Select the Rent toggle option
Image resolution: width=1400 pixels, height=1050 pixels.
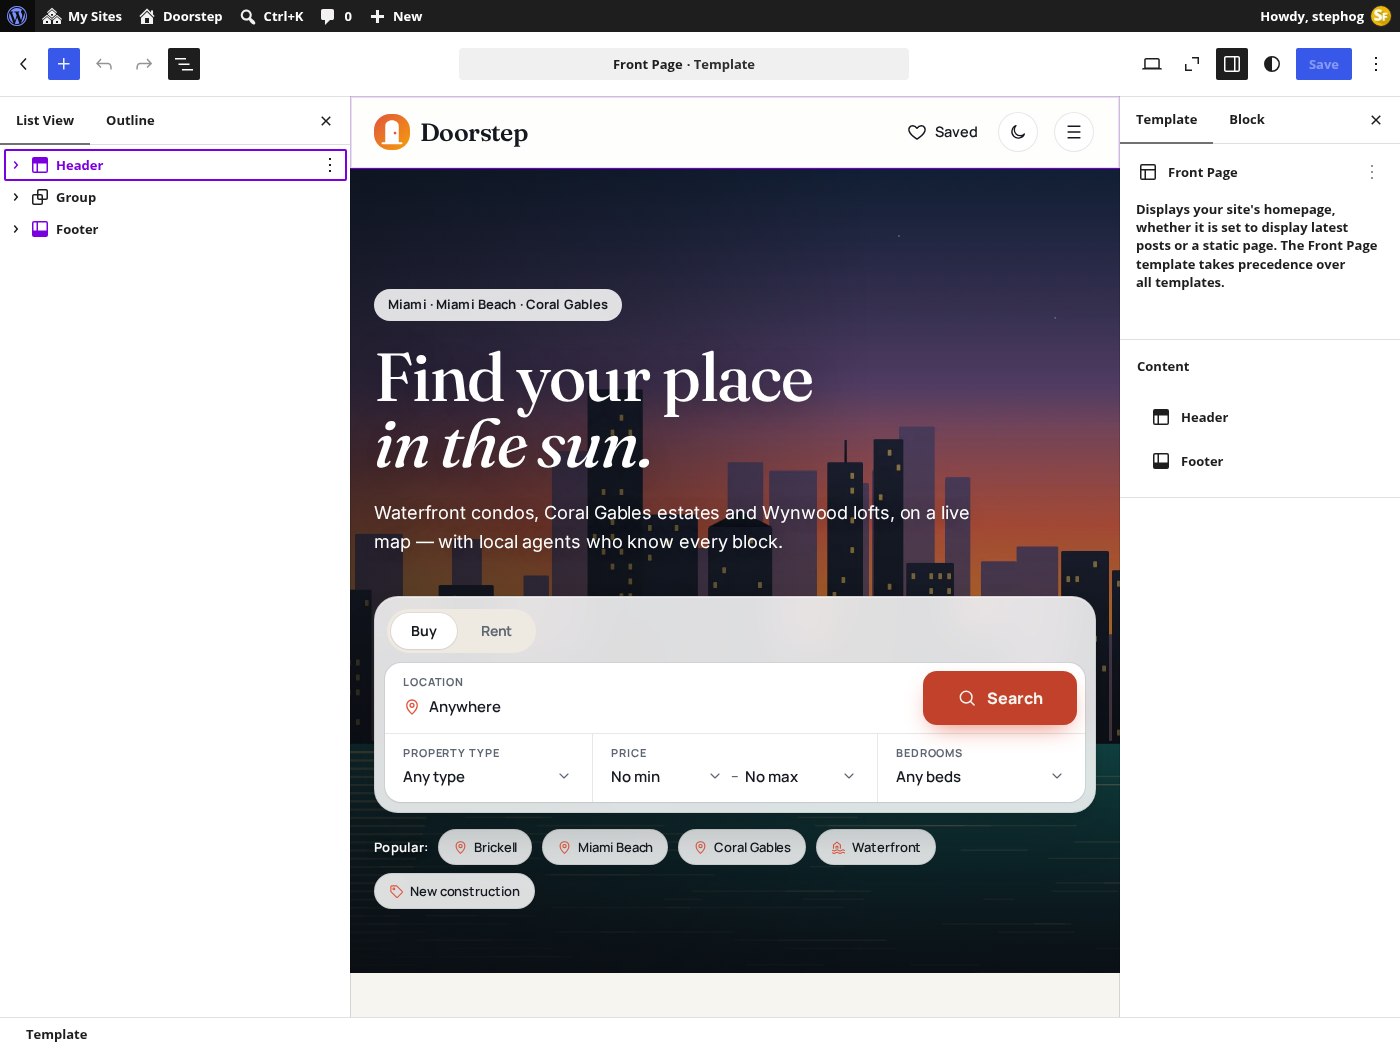point(496,631)
